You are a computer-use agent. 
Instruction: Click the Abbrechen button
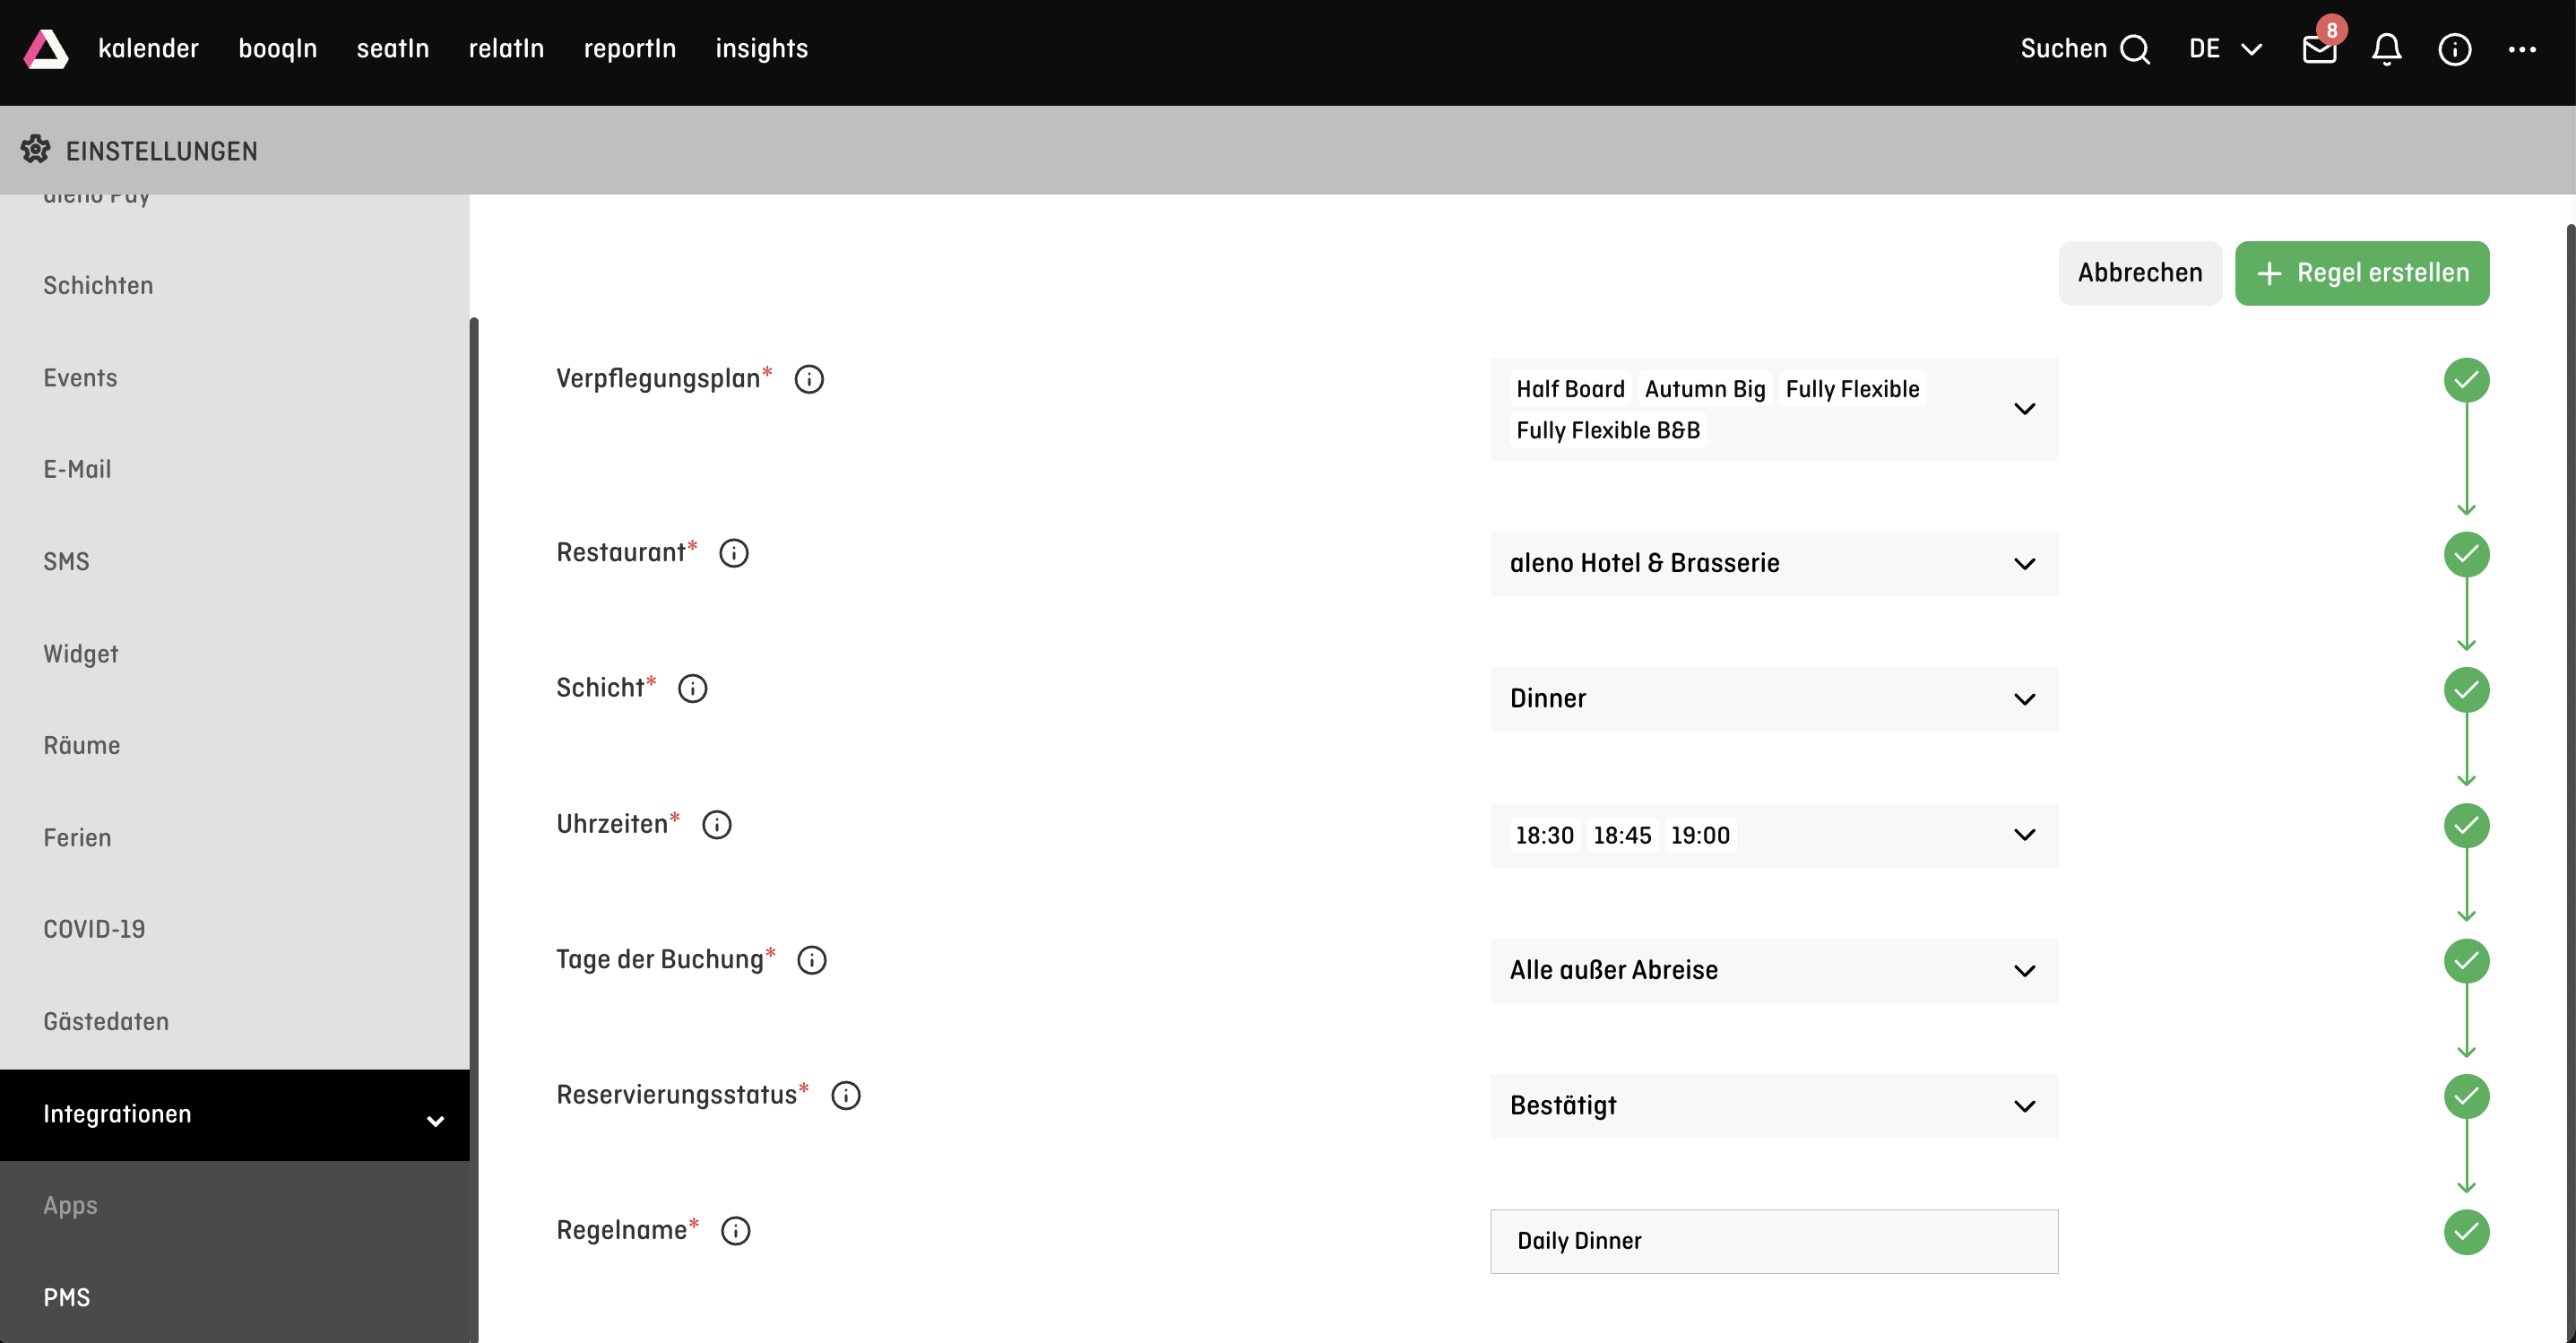click(x=2140, y=273)
